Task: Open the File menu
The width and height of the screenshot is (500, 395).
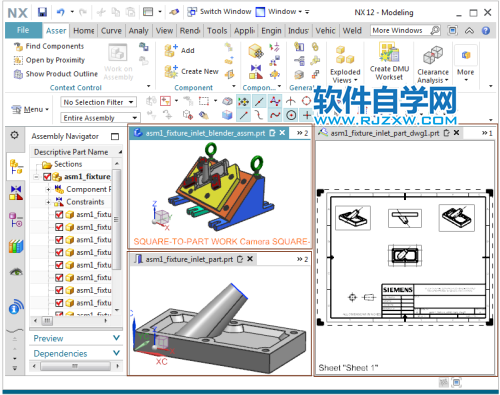Action: (23, 30)
